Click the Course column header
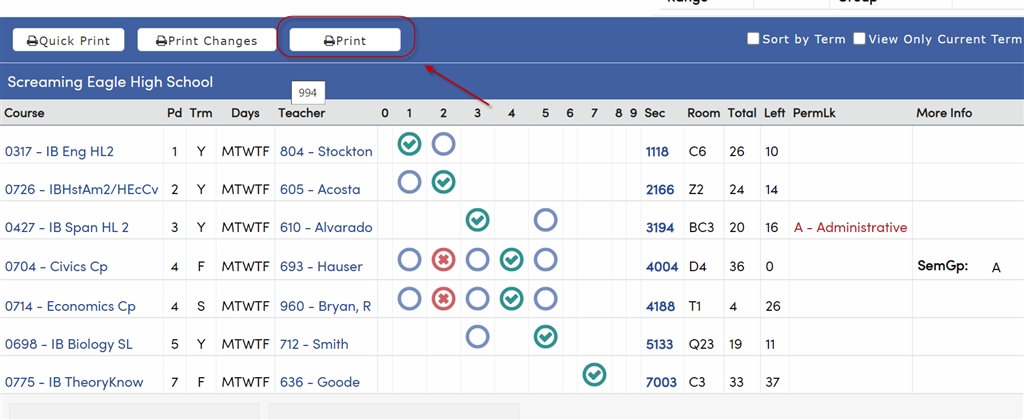This screenshot has width=1024, height=420. coord(24,113)
